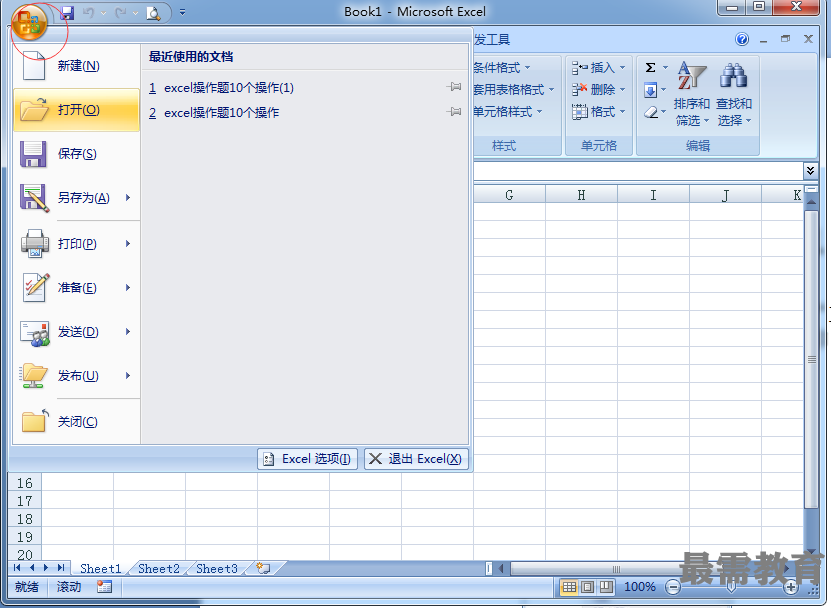Click the horizontal scrollbar left arrow
Viewport: 831px width, 608px height.
point(501,569)
